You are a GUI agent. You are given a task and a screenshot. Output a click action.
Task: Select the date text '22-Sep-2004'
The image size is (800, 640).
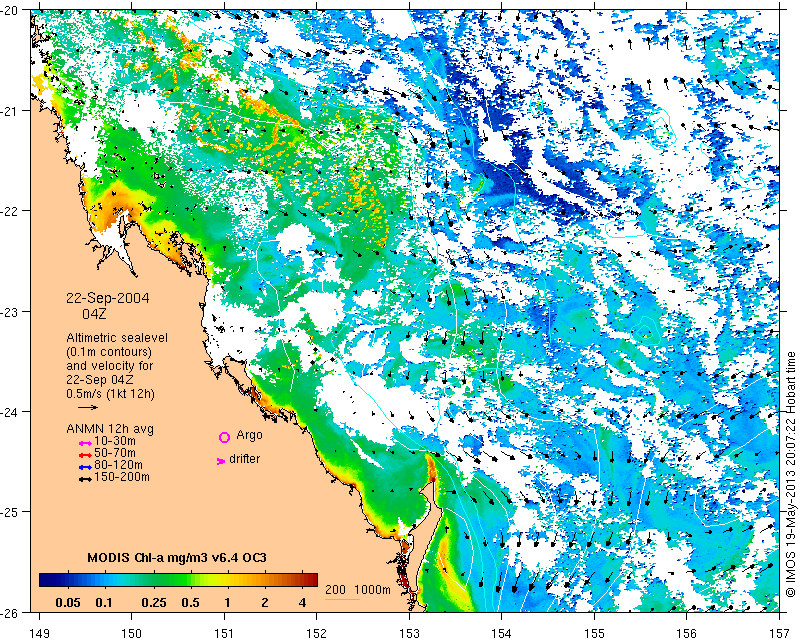(108, 298)
